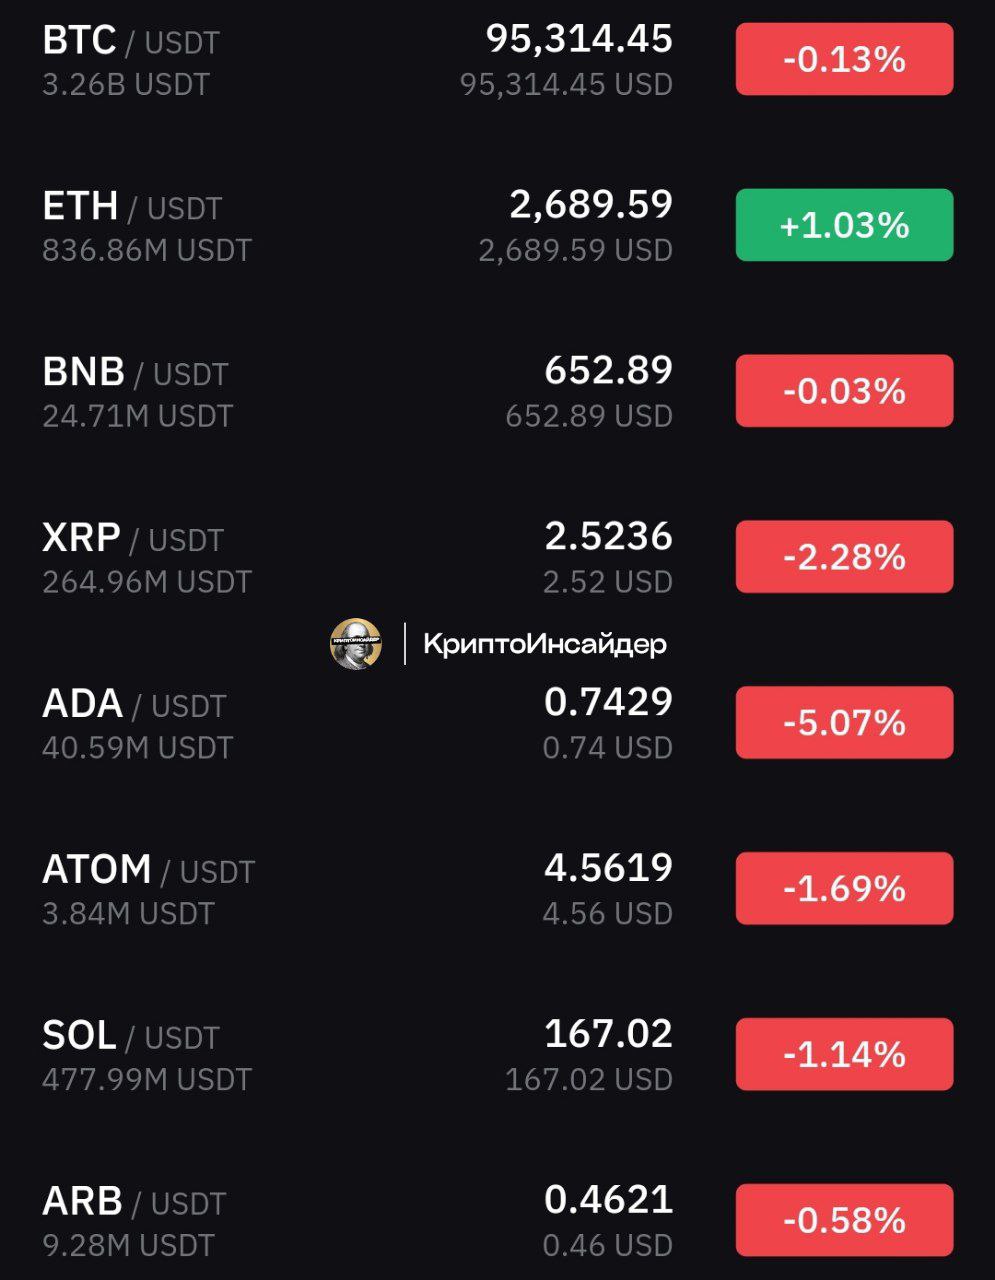Tap the SOL -1.14% change badge

pos(844,1055)
